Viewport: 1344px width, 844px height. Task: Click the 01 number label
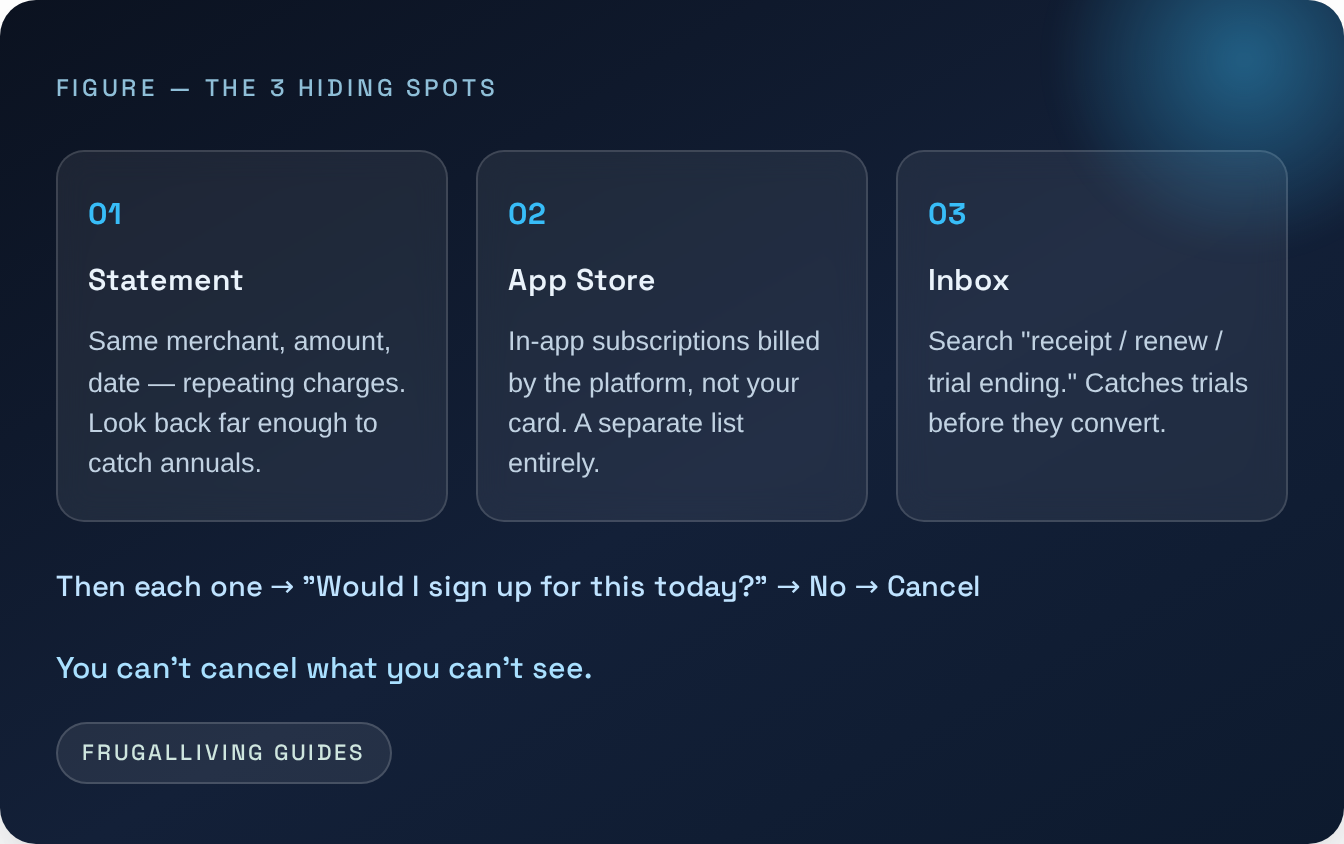point(105,214)
